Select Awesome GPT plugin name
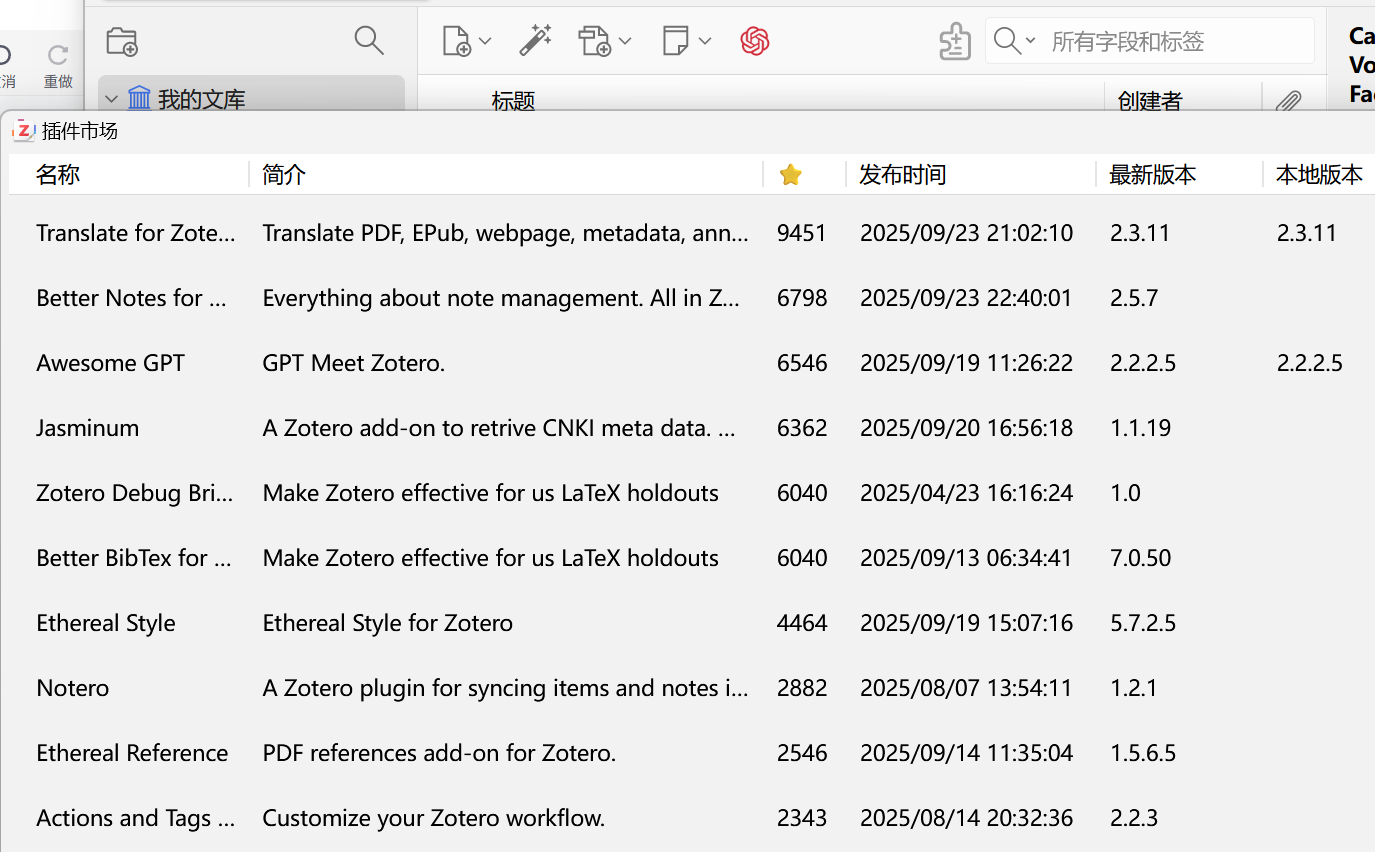This screenshot has width=1375, height=852. coord(110,362)
